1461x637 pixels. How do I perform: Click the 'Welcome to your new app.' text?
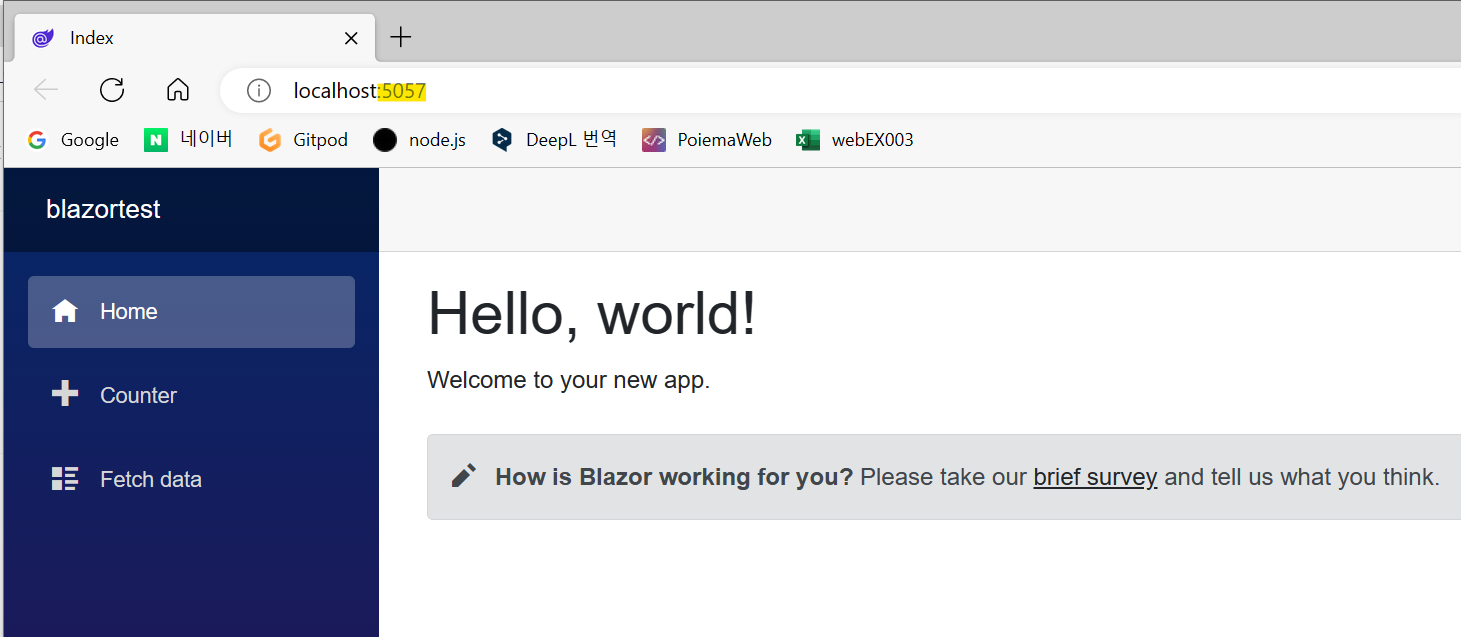pos(568,380)
